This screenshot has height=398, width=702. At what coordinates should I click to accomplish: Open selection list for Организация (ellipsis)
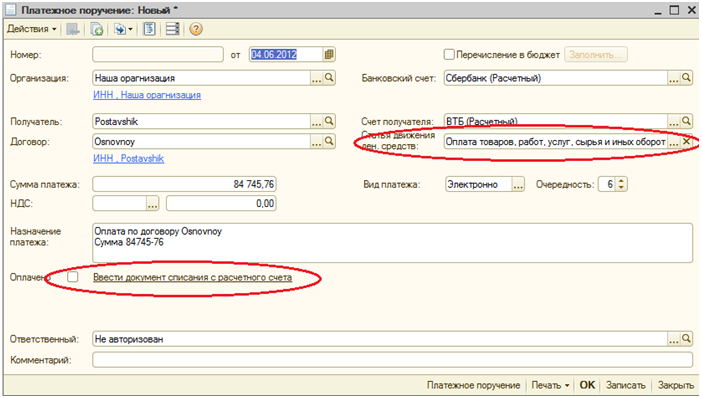point(317,78)
